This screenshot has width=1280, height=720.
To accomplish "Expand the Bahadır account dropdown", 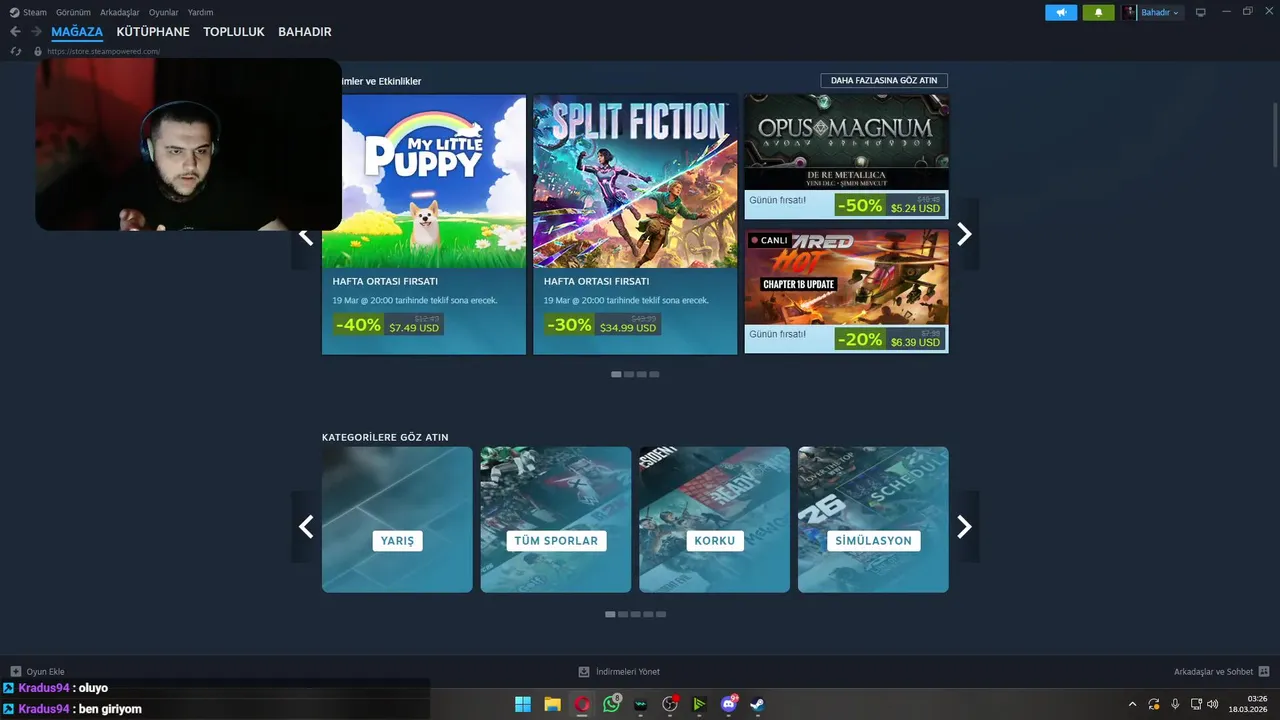I will coord(1176,13).
